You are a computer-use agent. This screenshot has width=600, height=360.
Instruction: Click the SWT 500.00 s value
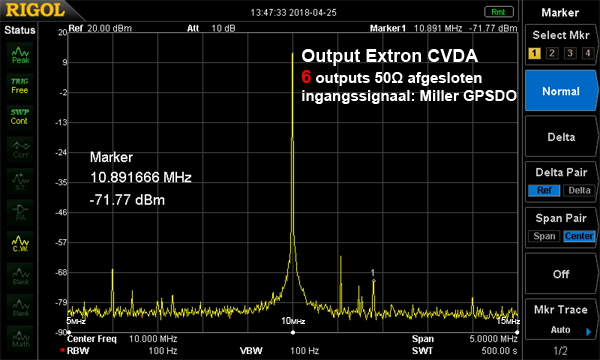pos(499,350)
